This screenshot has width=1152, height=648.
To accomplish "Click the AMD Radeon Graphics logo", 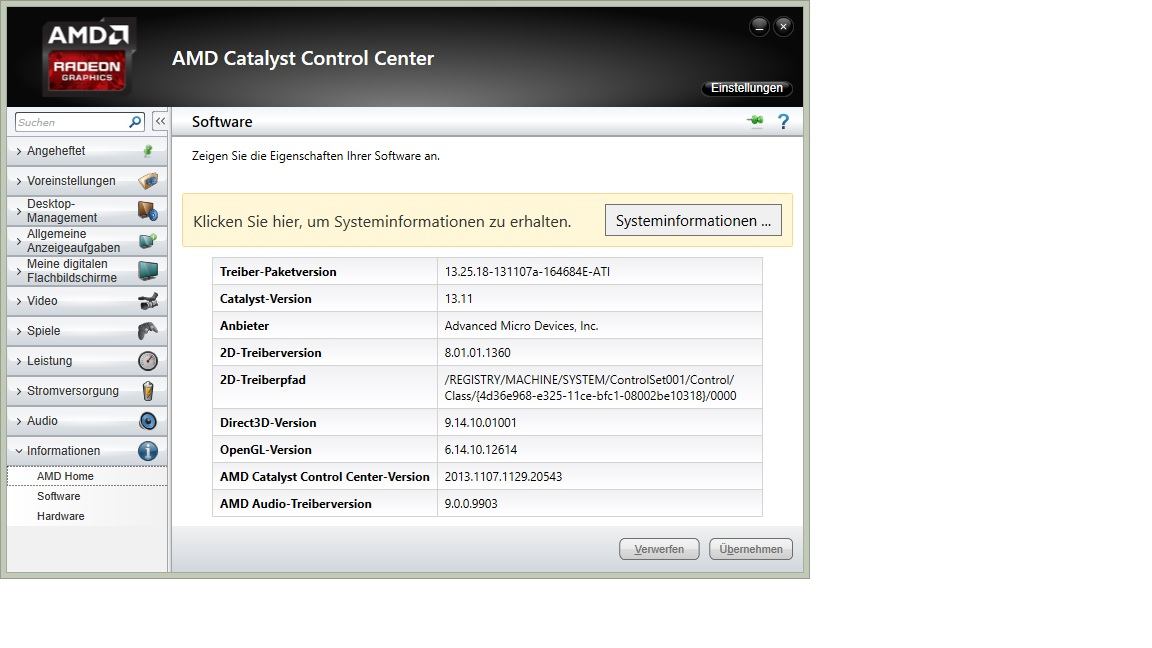I will click(89, 57).
